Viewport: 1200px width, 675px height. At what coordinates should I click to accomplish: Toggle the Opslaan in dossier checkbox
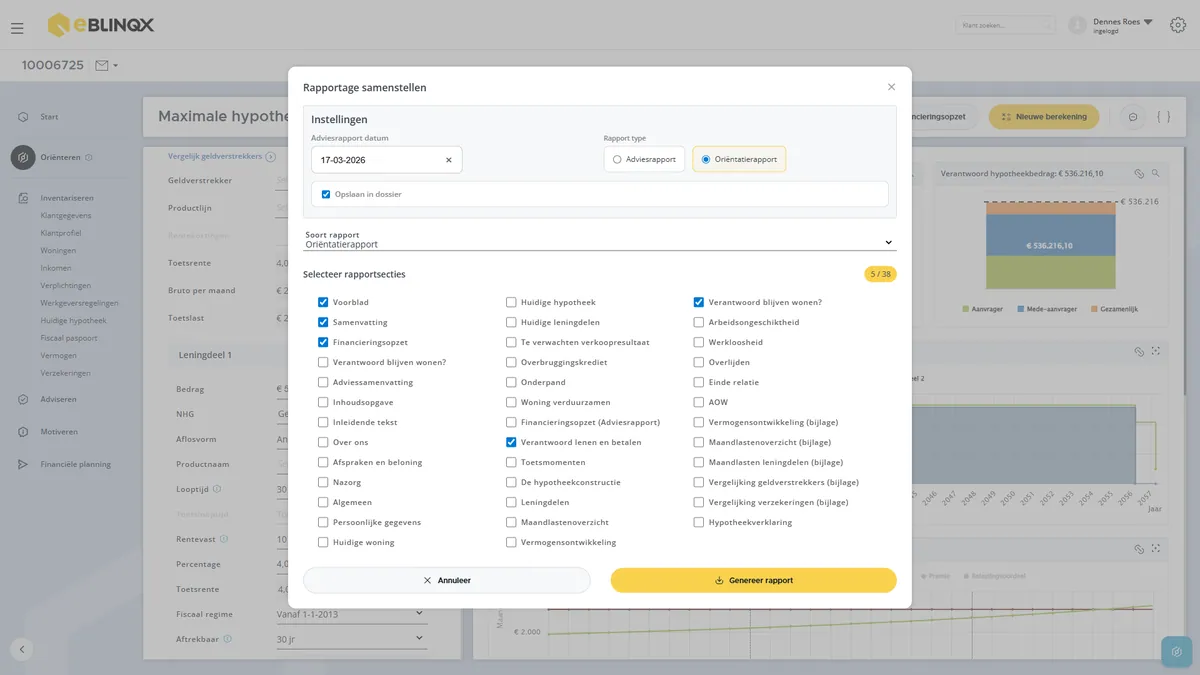(x=326, y=194)
